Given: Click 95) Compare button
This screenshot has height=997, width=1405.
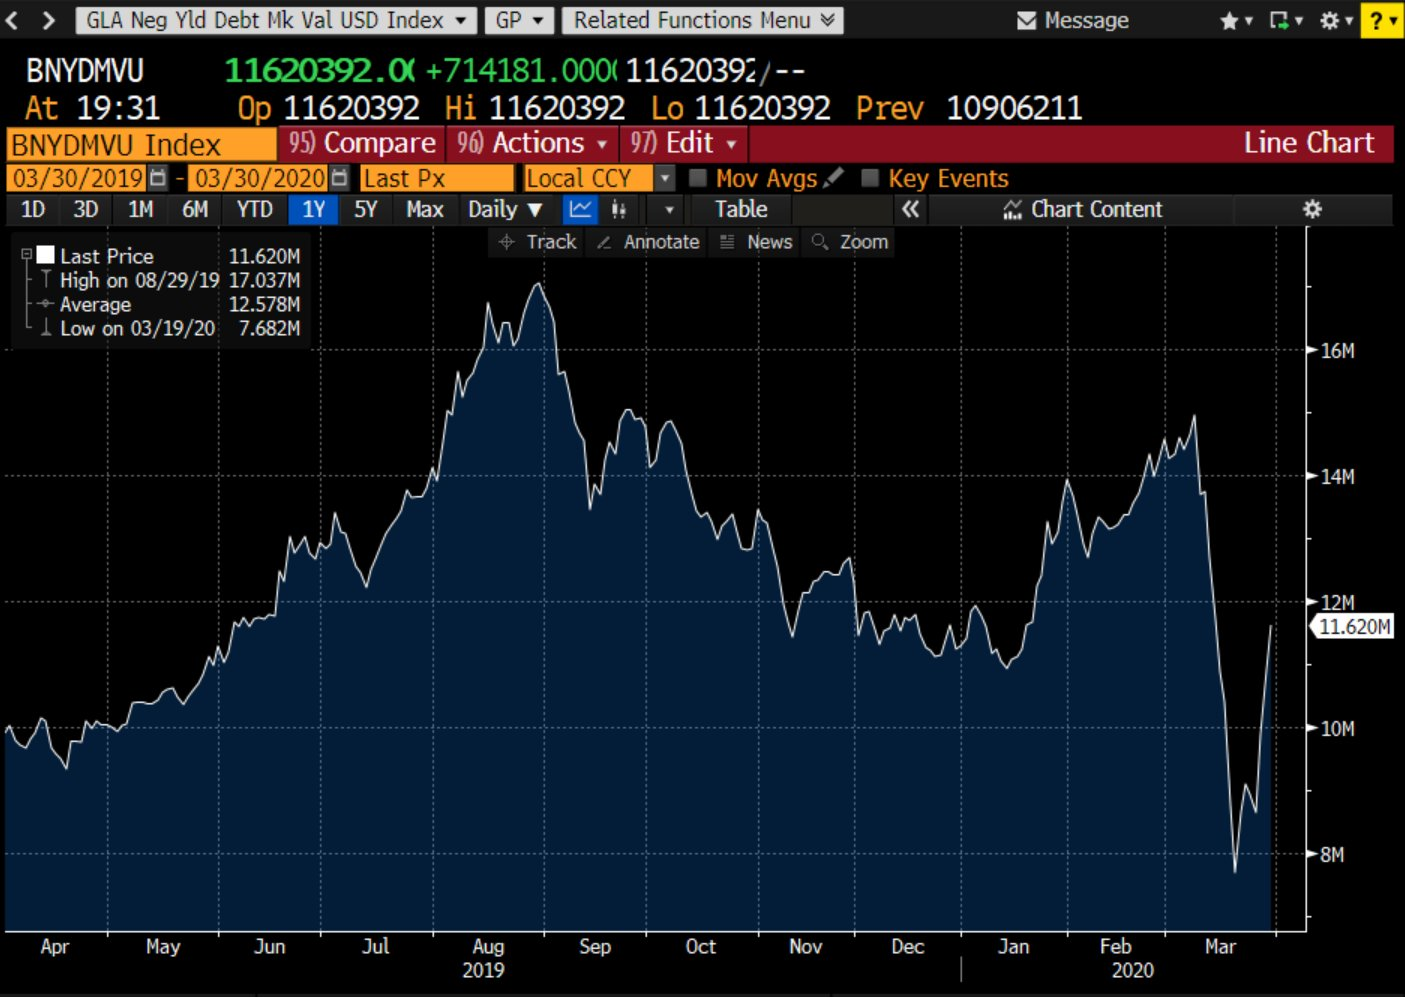Looking at the screenshot, I should [362, 143].
